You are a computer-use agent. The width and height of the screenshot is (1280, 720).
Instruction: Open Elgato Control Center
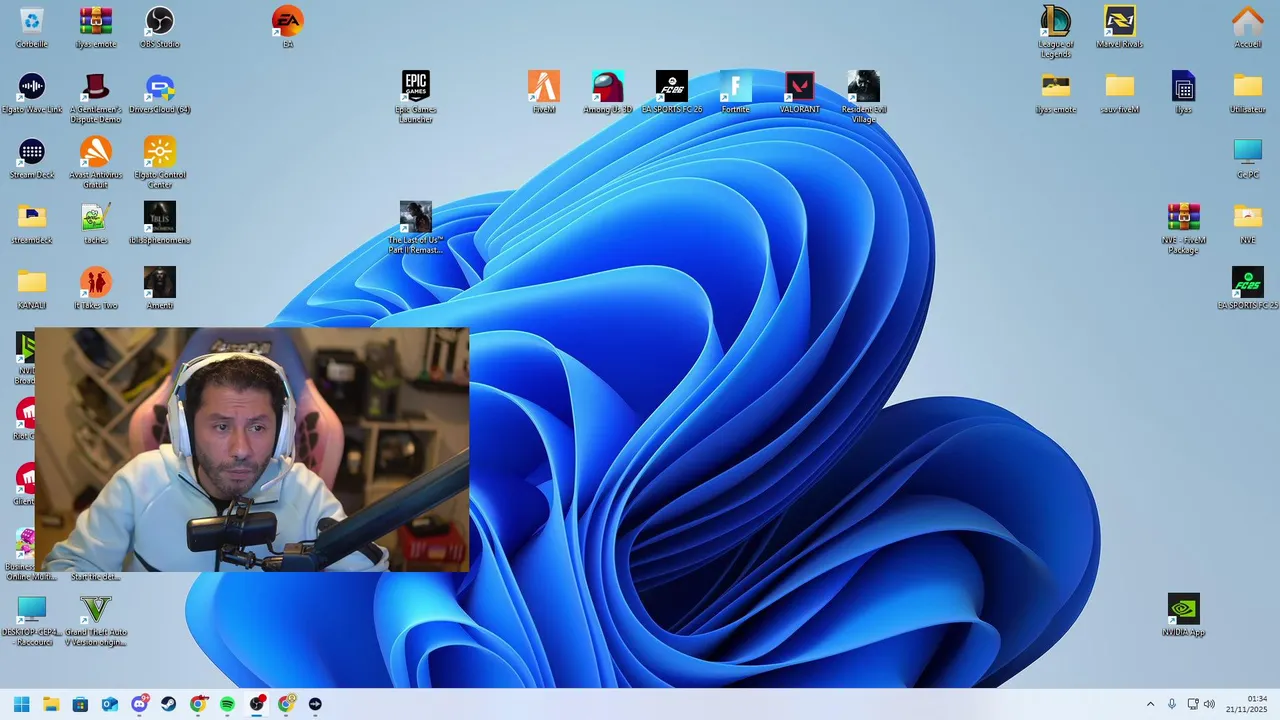[160, 152]
